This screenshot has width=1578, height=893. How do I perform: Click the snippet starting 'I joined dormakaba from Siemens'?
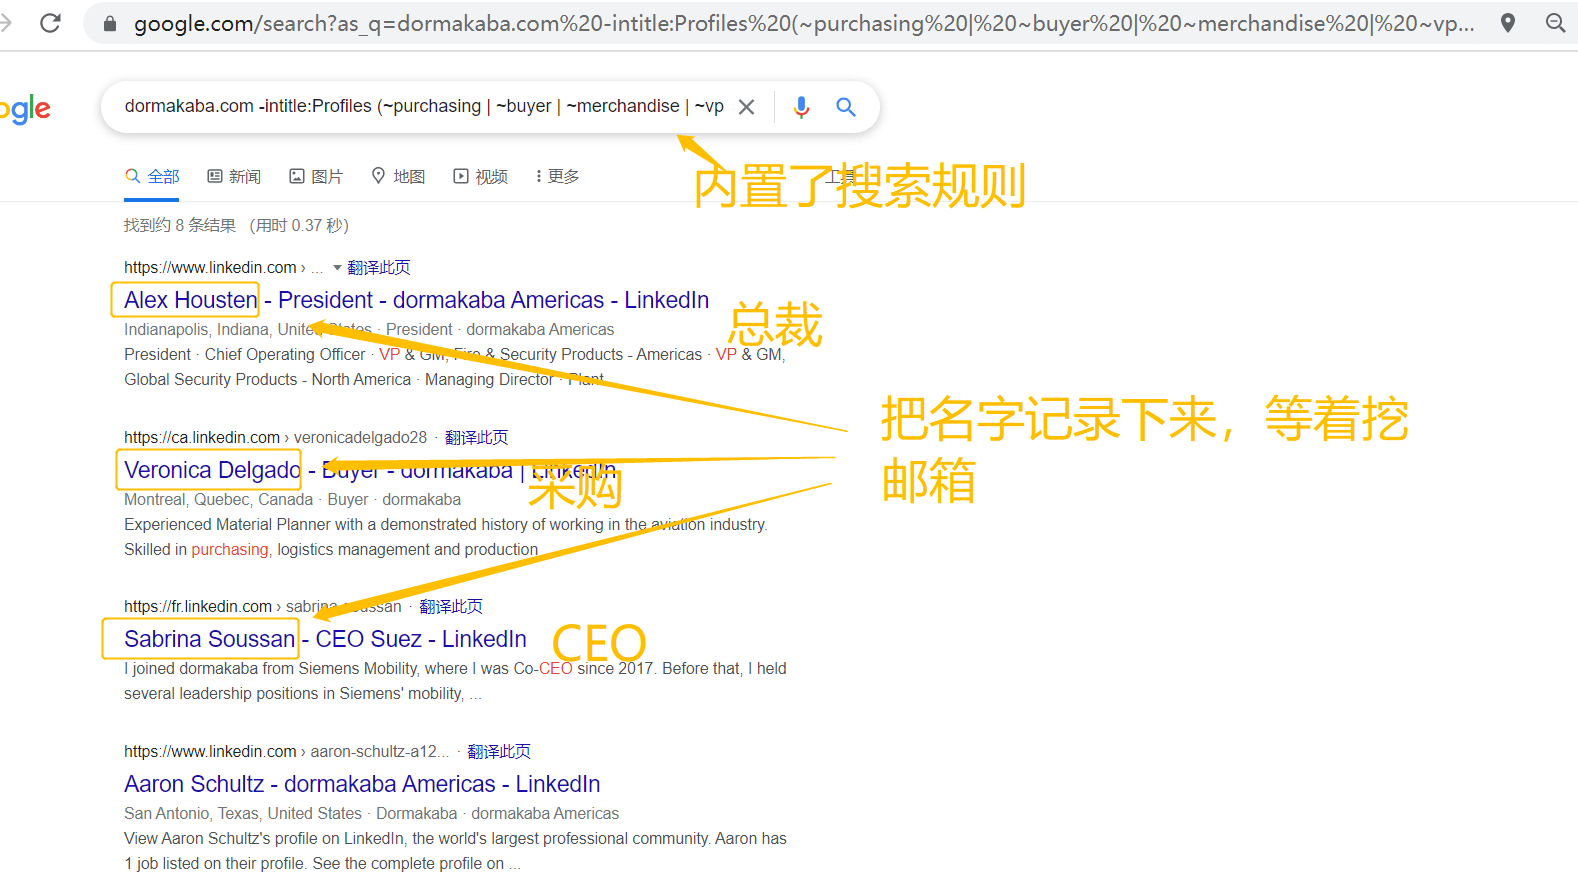click(x=455, y=681)
